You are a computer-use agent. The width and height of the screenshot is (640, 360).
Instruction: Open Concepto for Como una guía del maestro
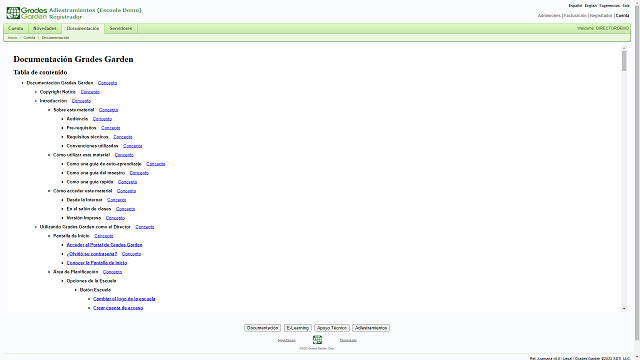click(x=139, y=173)
